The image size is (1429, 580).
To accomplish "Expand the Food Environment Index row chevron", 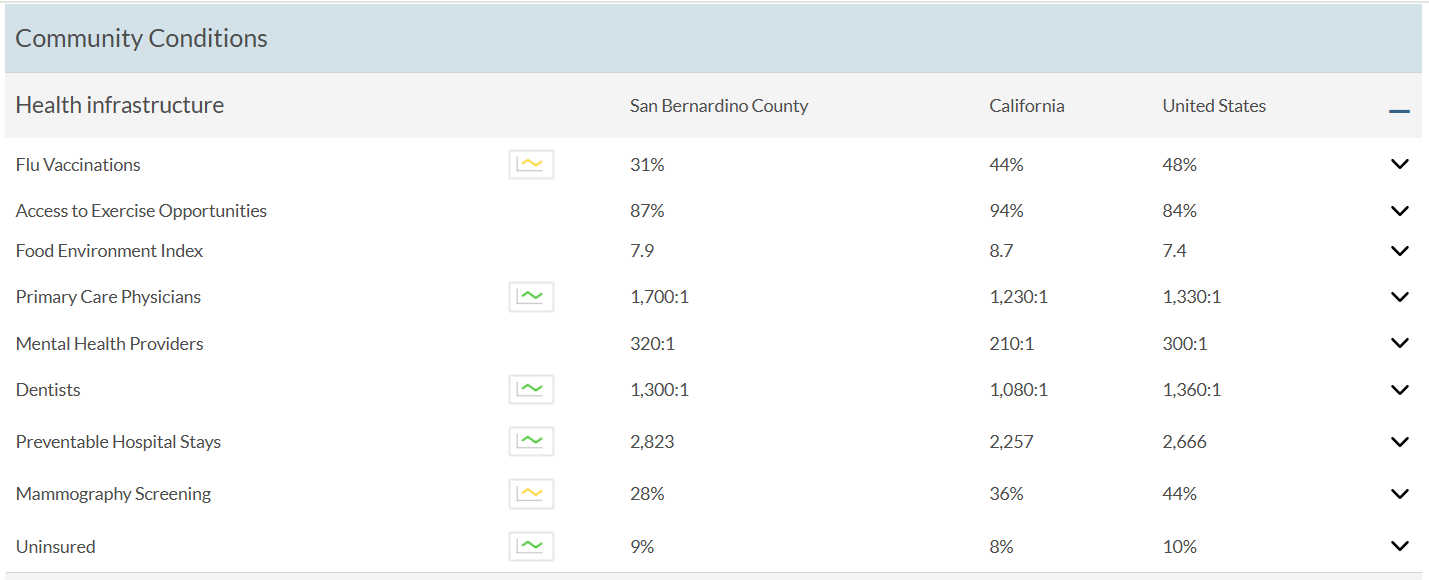I will (x=1399, y=251).
